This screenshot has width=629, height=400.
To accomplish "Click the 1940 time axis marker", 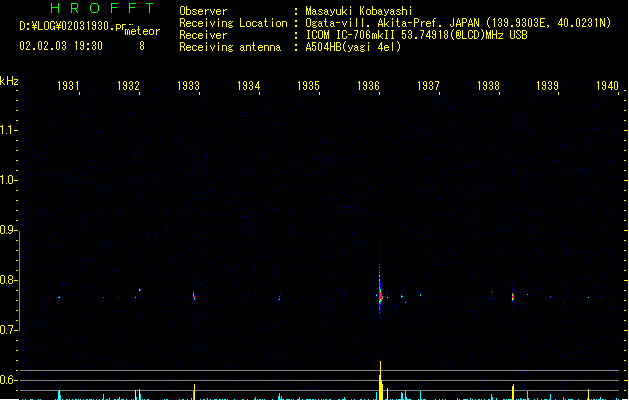I will (607, 86).
